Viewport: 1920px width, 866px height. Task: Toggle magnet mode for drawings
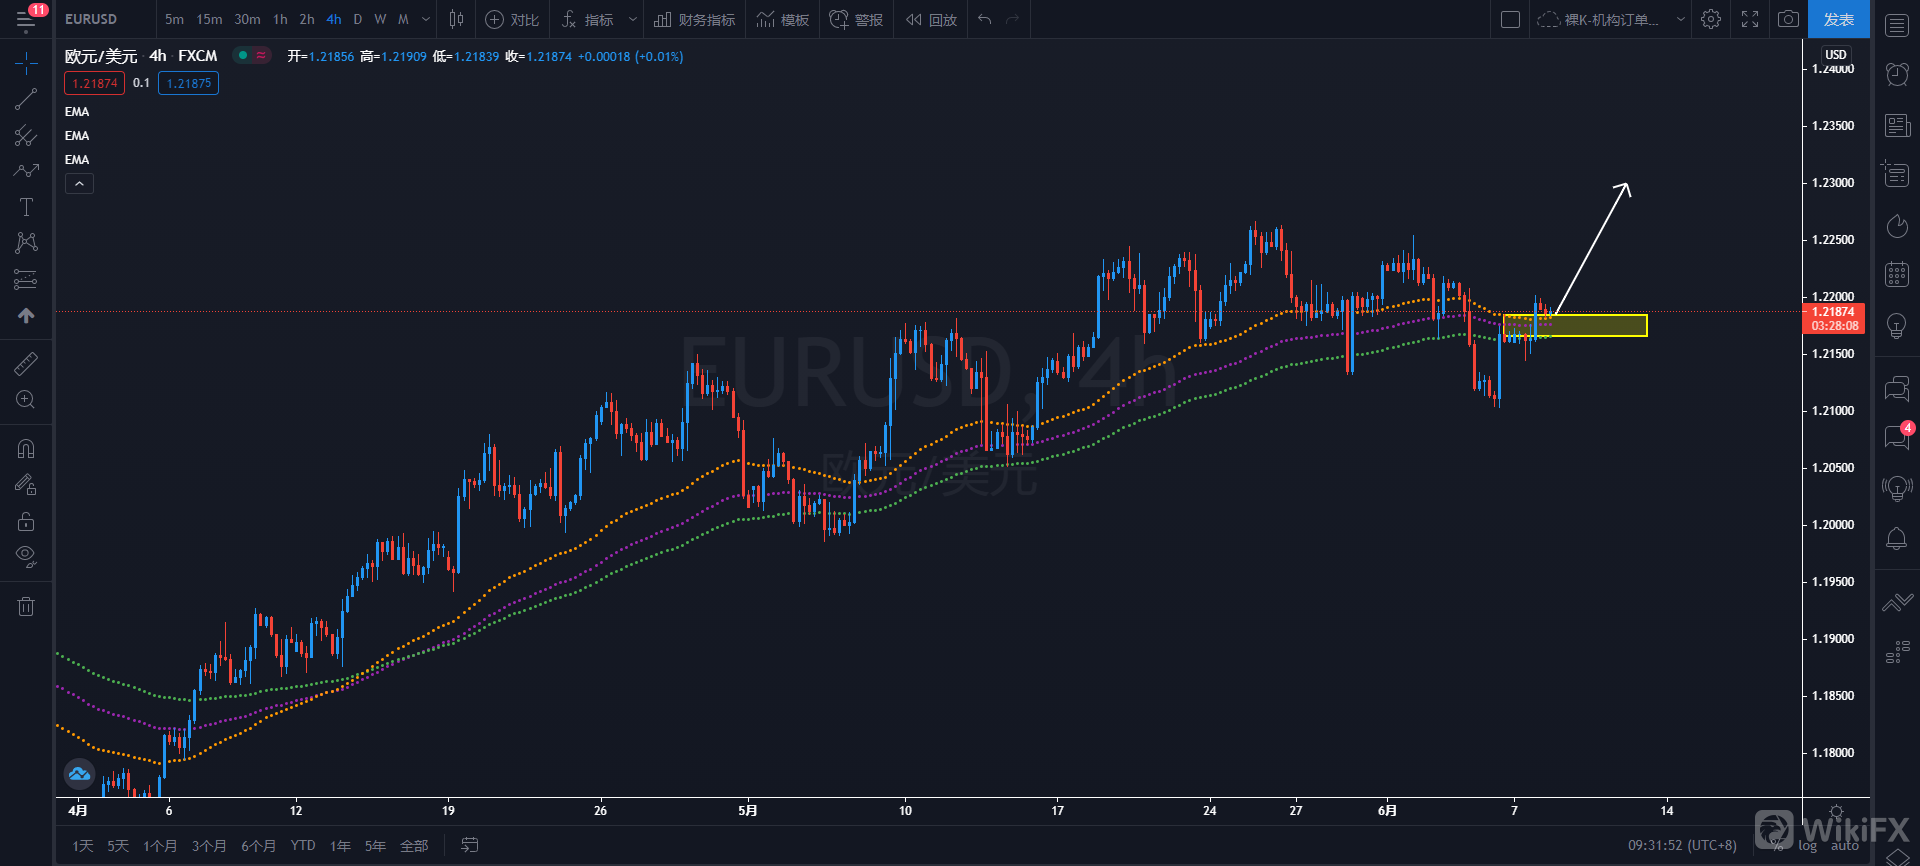(26, 449)
